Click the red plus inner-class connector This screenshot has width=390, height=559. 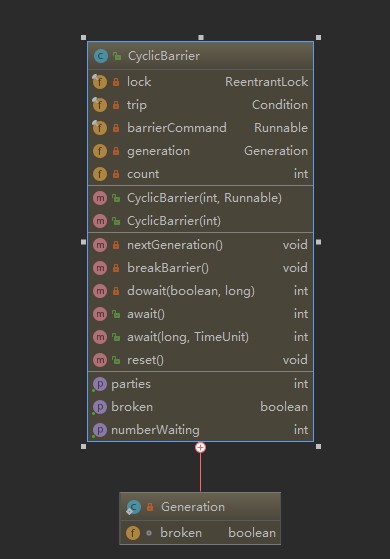click(200, 447)
